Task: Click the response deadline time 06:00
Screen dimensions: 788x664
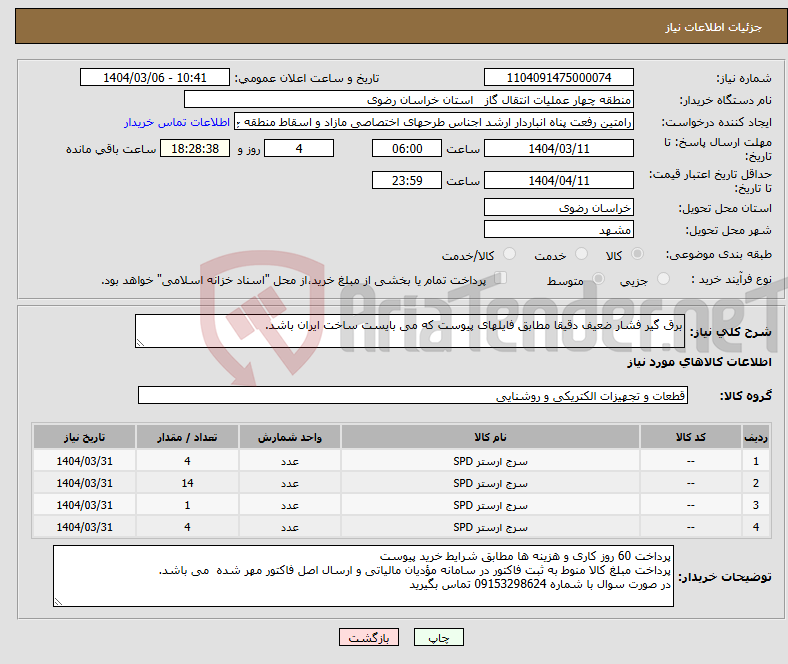Action: (x=407, y=148)
